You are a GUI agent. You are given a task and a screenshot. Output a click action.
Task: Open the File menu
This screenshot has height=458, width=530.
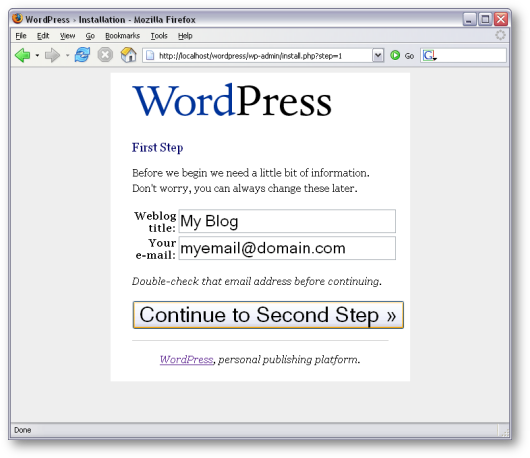(x=21, y=36)
